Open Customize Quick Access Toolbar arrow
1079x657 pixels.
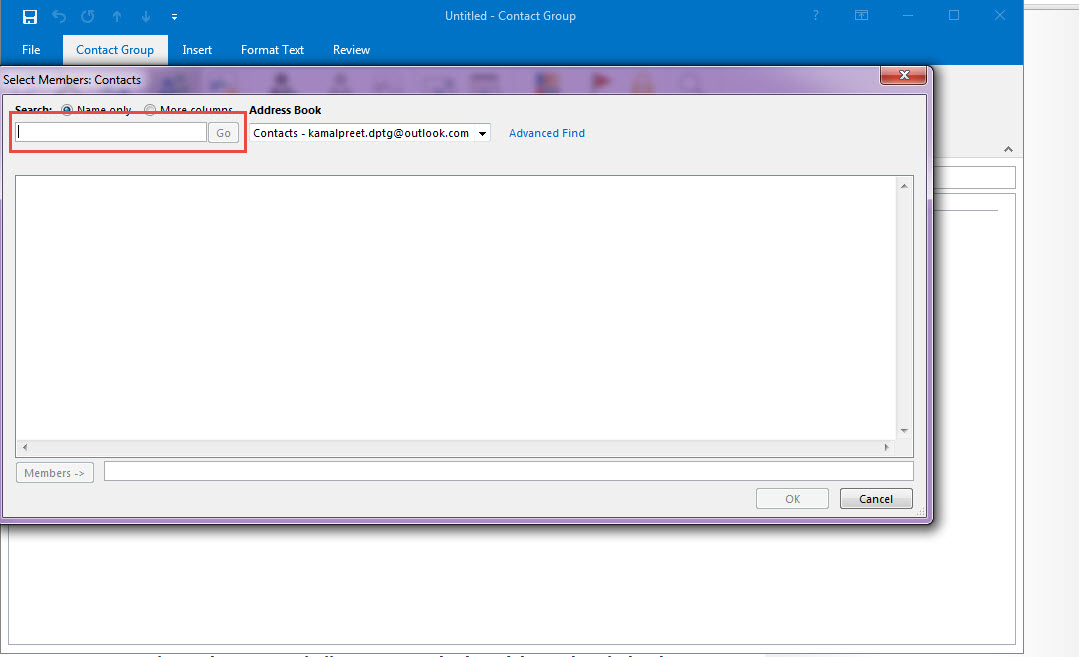[x=174, y=17]
